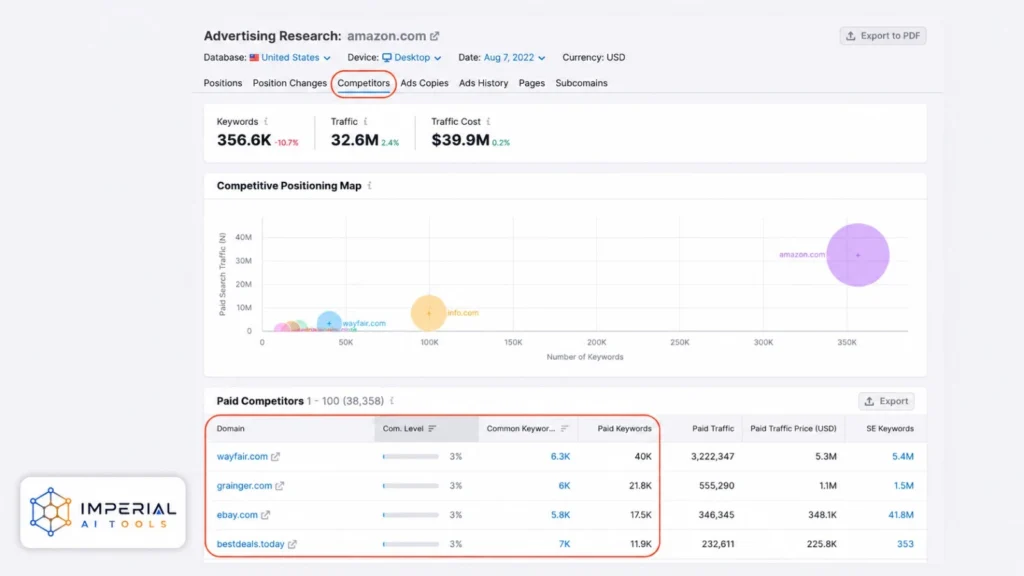Select the Competitors tab
This screenshot has width=1024, height=576.
pyautogui.click(x=363, y=83)
